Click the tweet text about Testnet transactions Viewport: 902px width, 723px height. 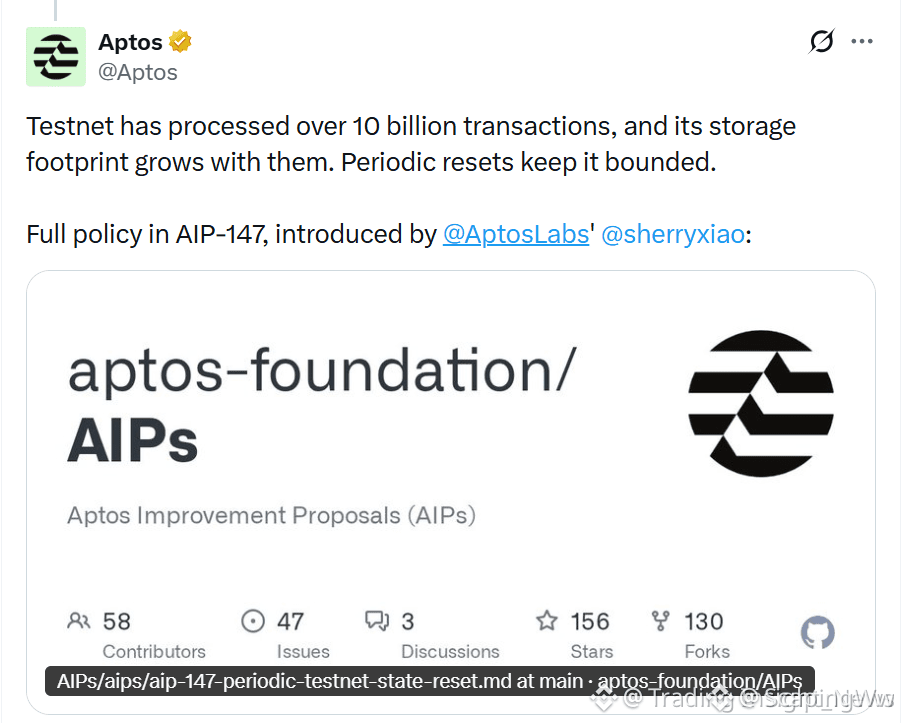pos(411,144)
